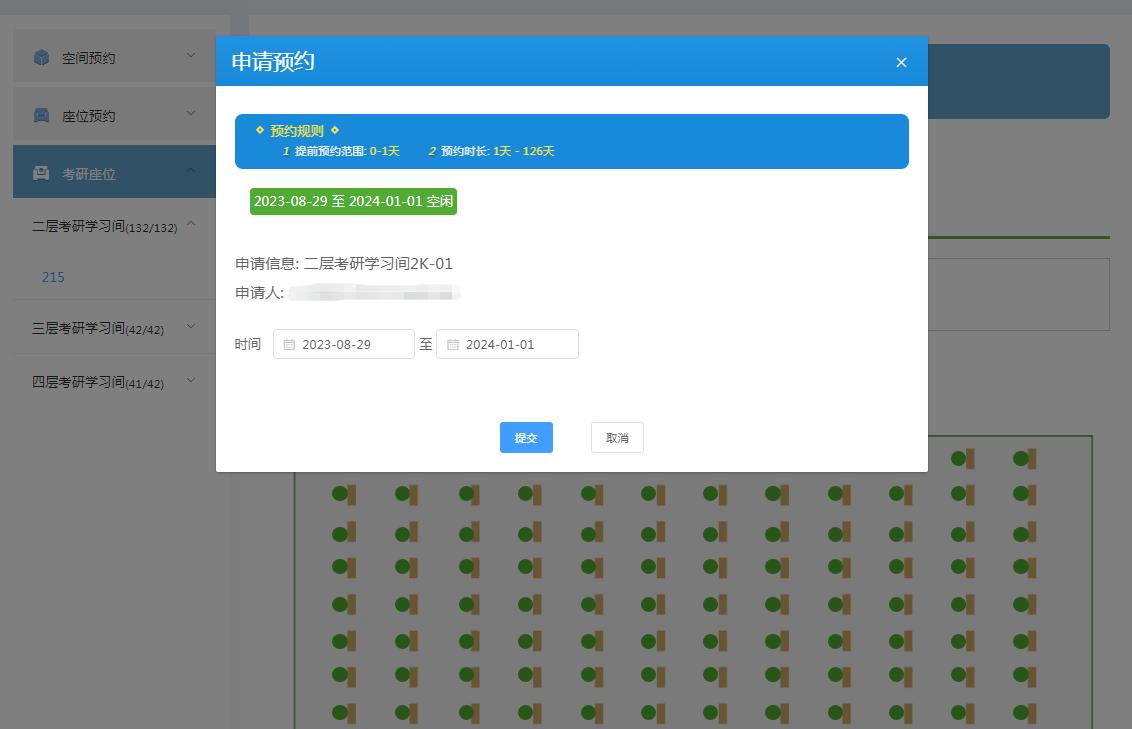Click calendar icon in start date field
The height and width of the screenshot is (729, 1132).
[289, 345]
